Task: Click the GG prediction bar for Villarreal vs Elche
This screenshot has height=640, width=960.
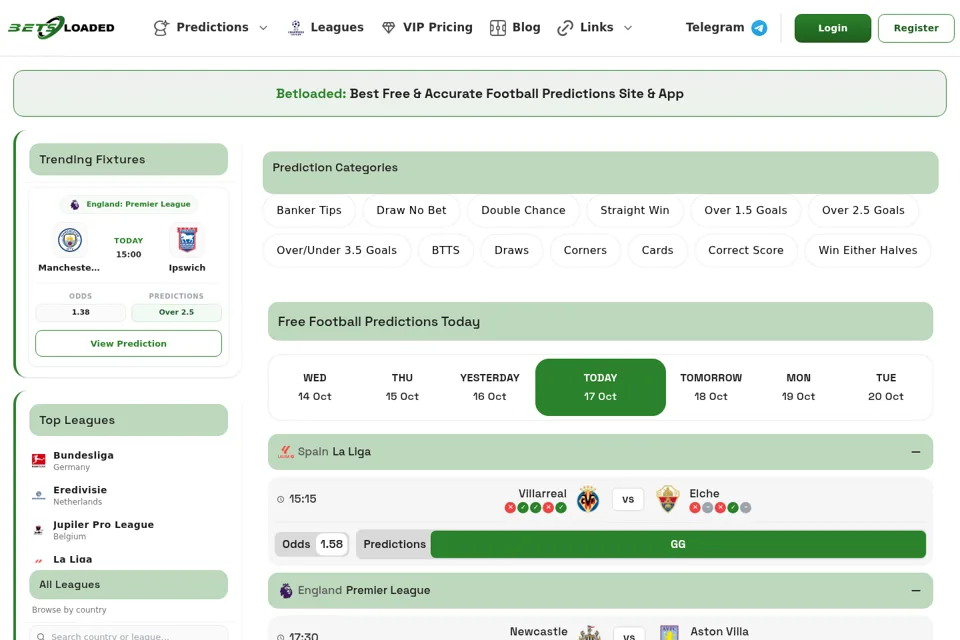Action: [678, 544]
